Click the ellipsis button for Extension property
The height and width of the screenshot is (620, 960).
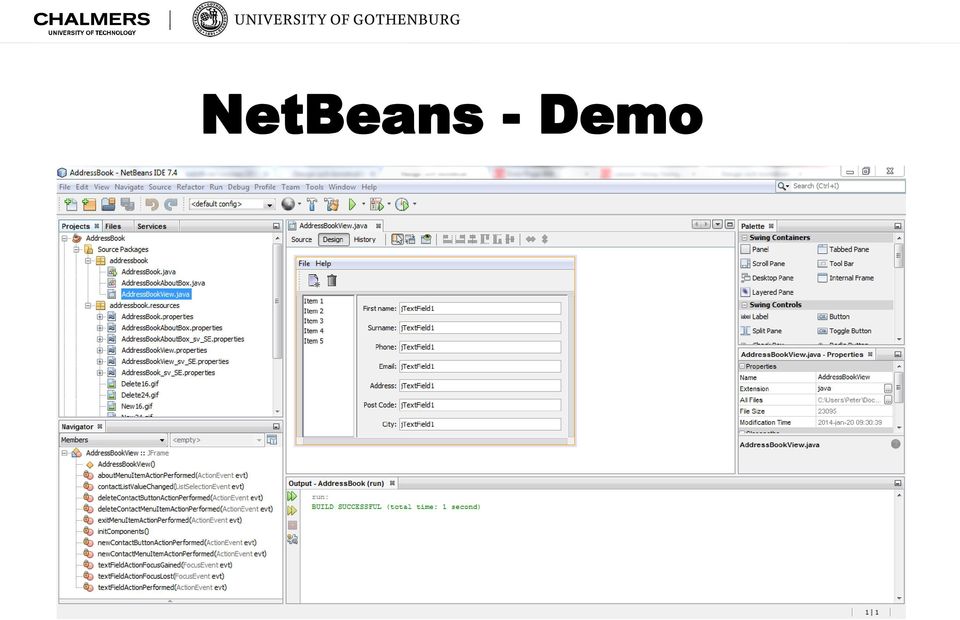pyautogui.click(x=888, y=389)
